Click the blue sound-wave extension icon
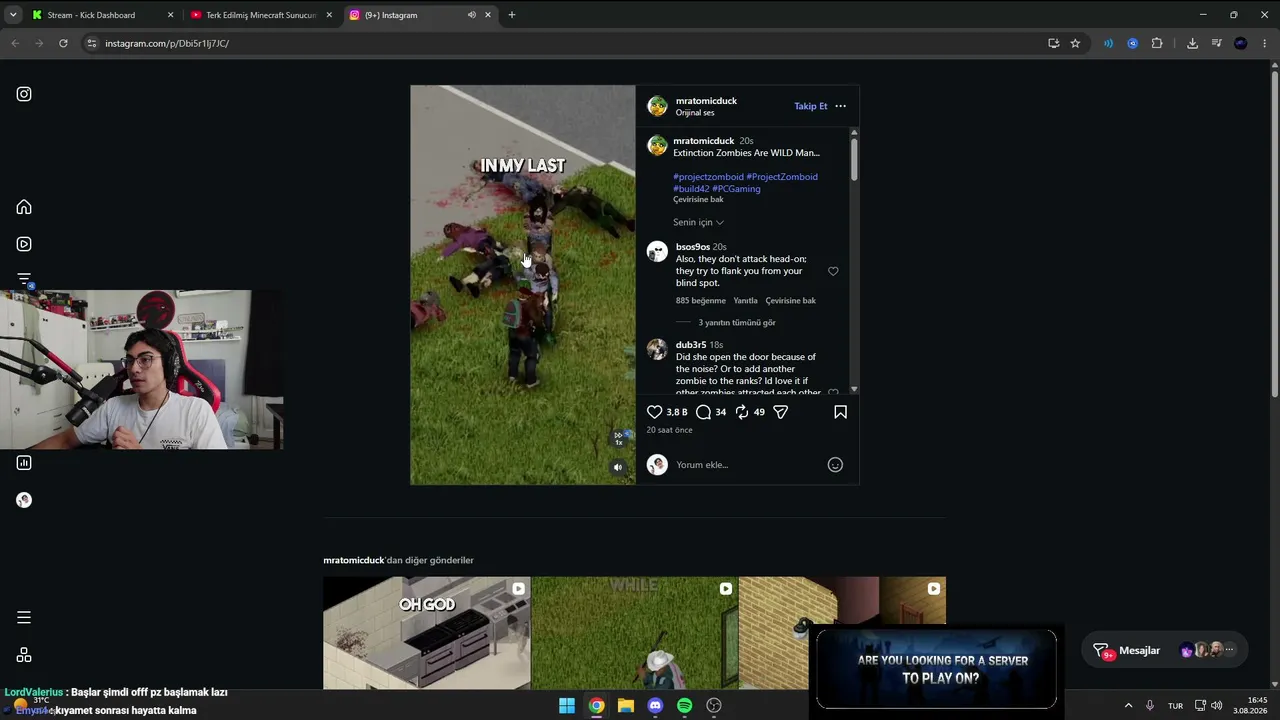This screenshot has height=720, width=1280. (1108, 43)
